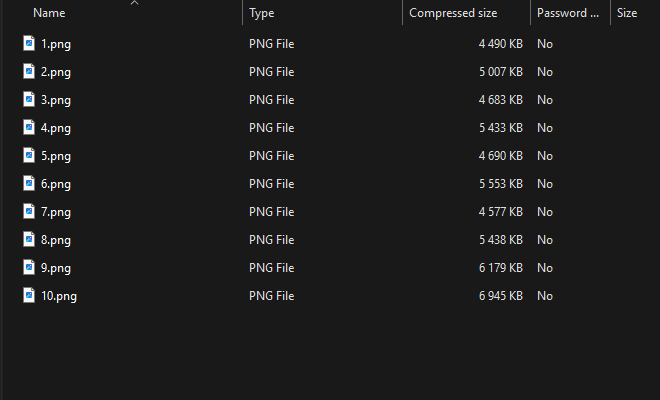This screenshot has height=400, width=660.
Task: Select the 10.png file icon
Action: [x=29, y=295]
